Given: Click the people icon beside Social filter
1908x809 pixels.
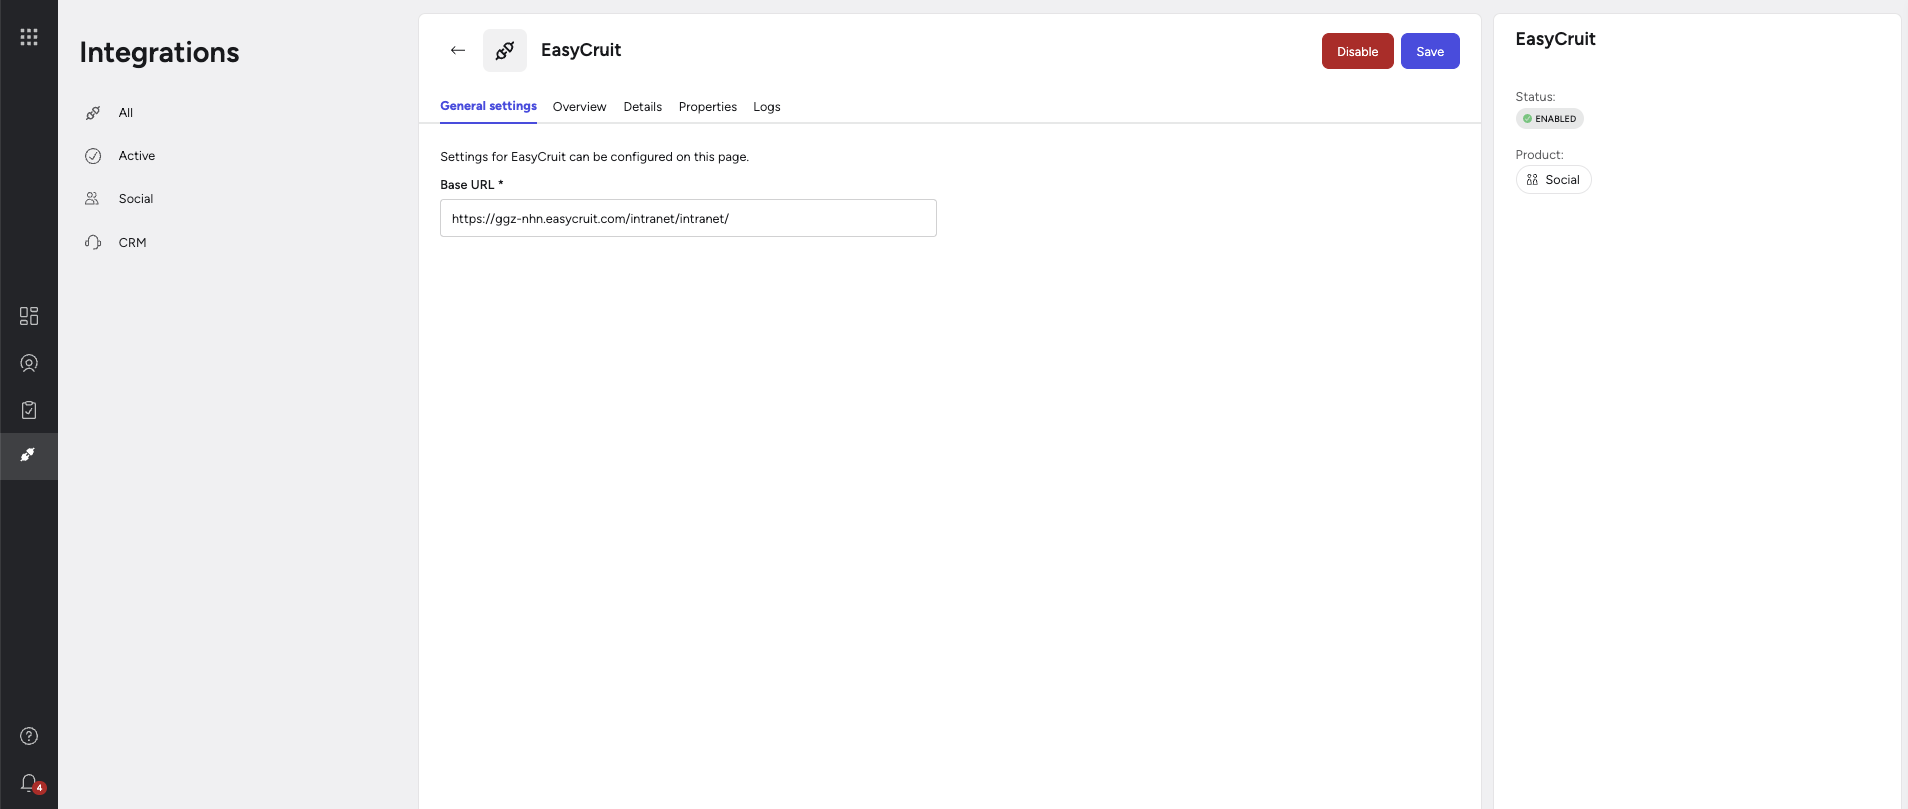Looking at the screenshot, I should coord(92,199).
